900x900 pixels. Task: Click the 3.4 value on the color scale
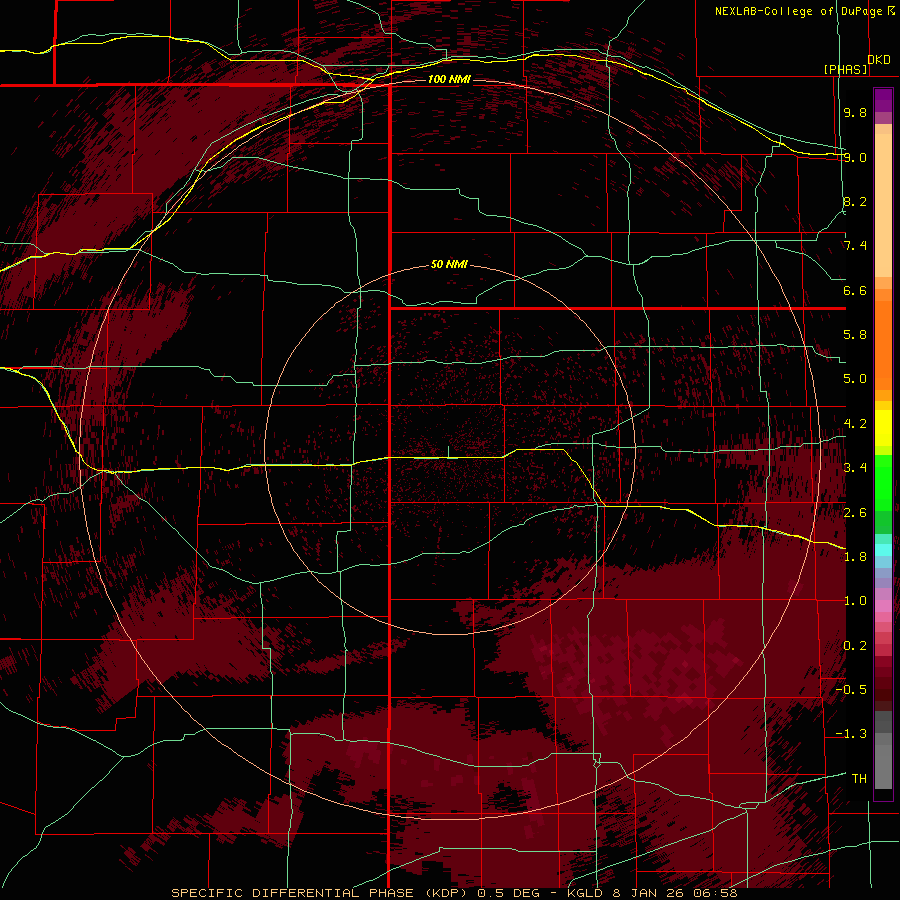[855, 468]
